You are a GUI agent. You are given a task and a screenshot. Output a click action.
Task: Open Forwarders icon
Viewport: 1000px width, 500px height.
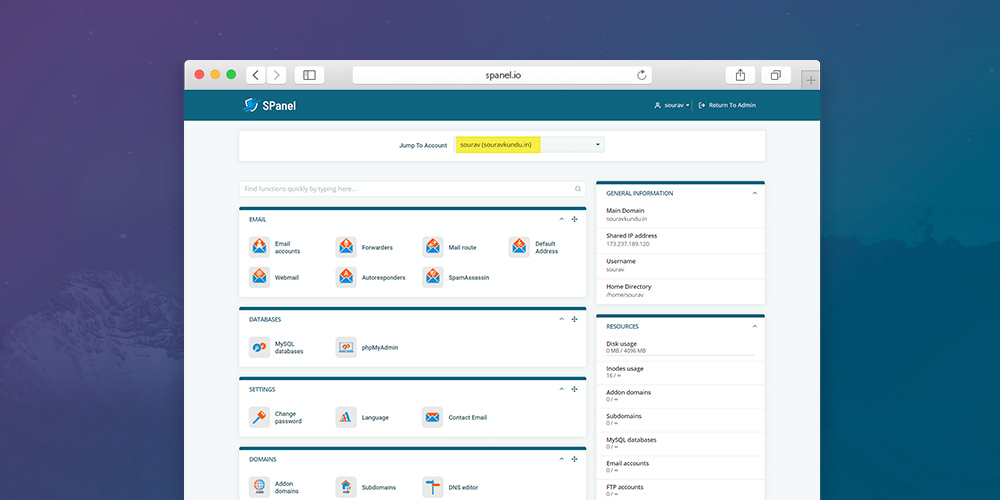(x=346, y=247)
